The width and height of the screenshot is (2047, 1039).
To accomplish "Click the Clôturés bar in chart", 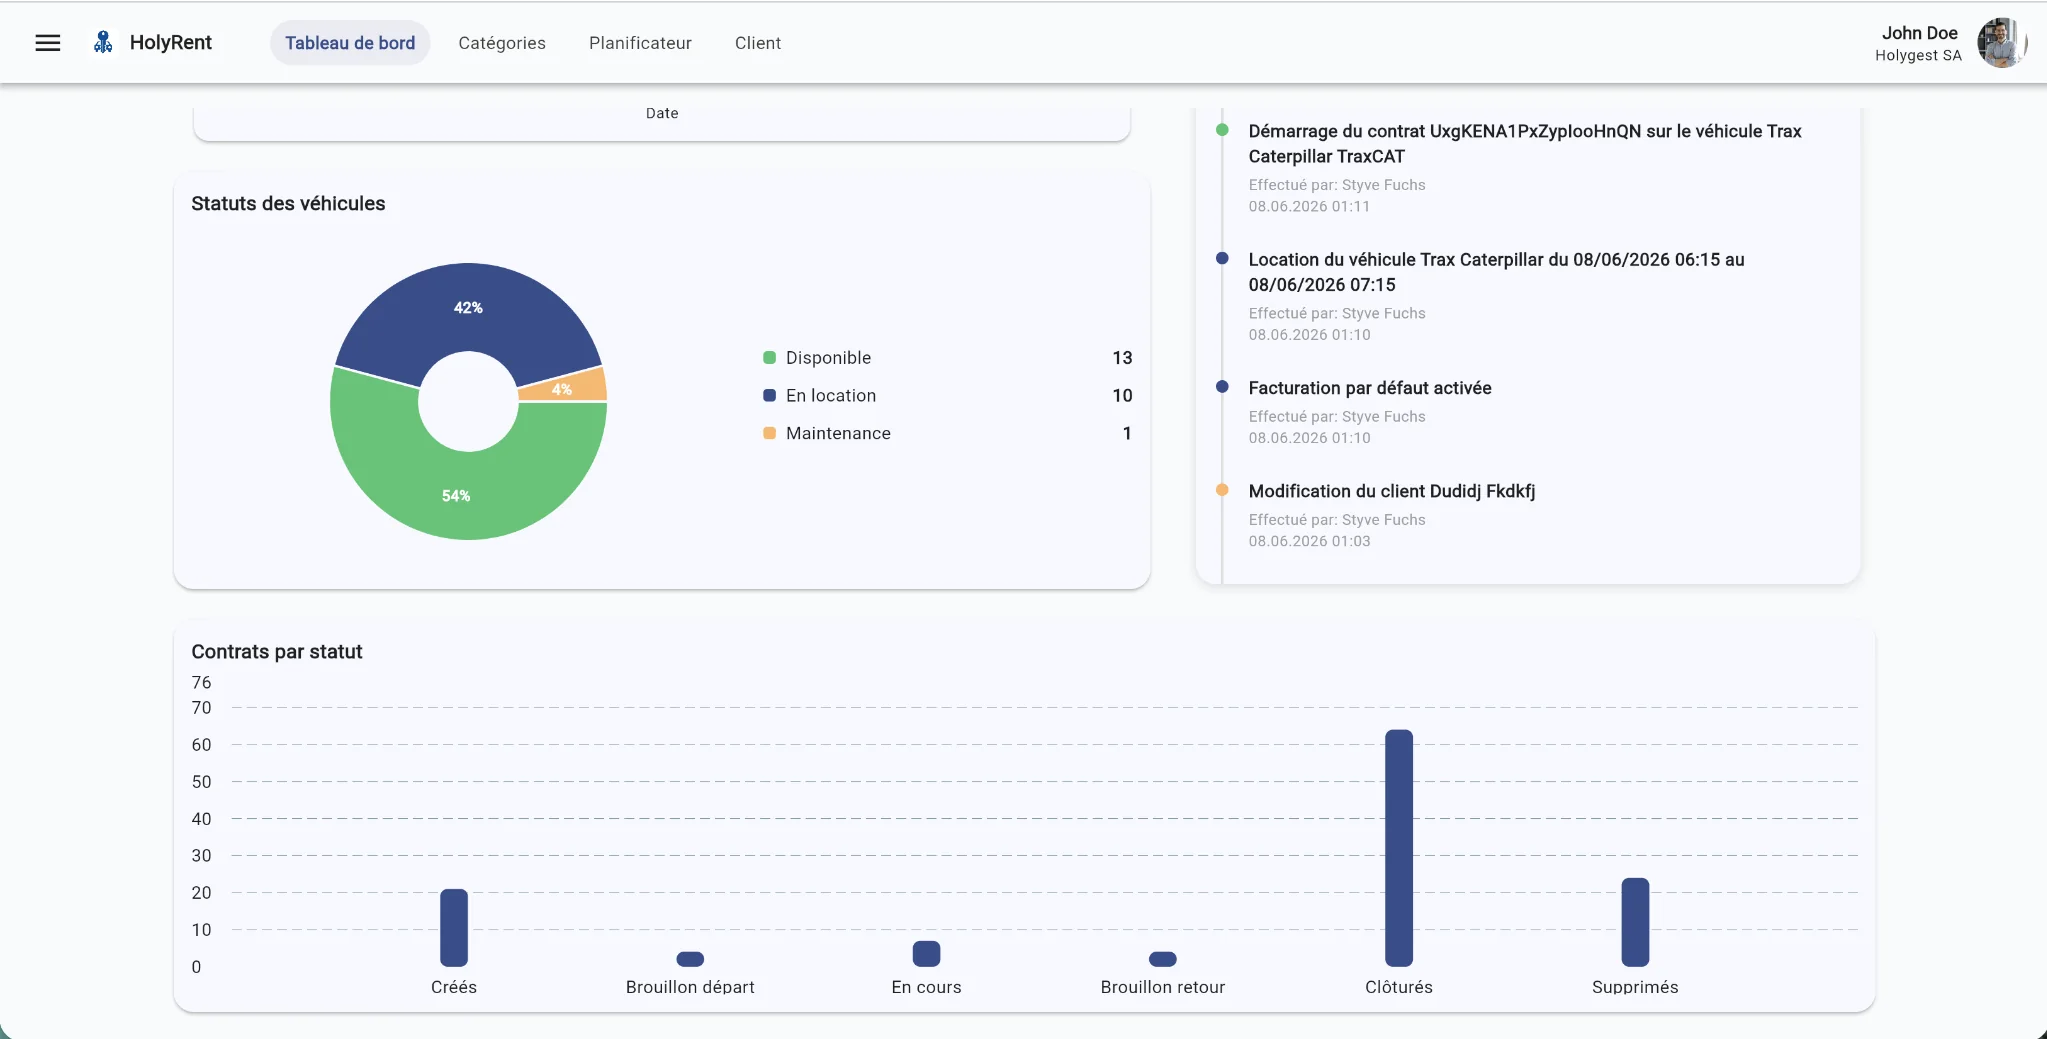I will coord(1399,848).
